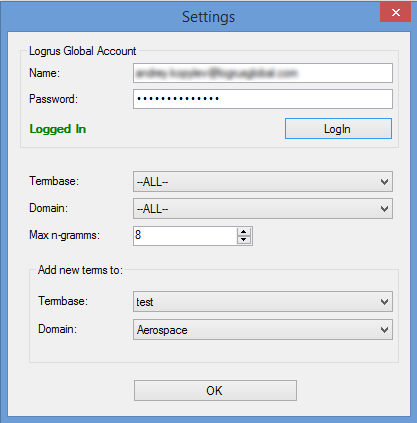Click the 'Logged In' status text

coord(58,129)
